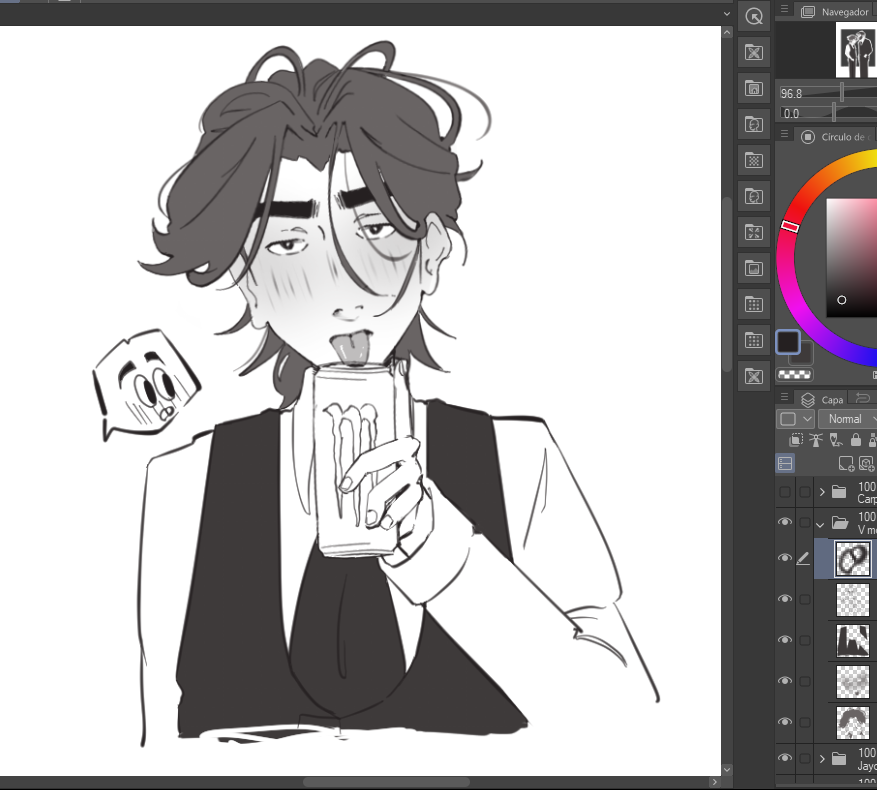The width and height of the screenshot is (877, 790).
Task: Open the quick access cursor-circle icon
Action: tap(754, 17)
